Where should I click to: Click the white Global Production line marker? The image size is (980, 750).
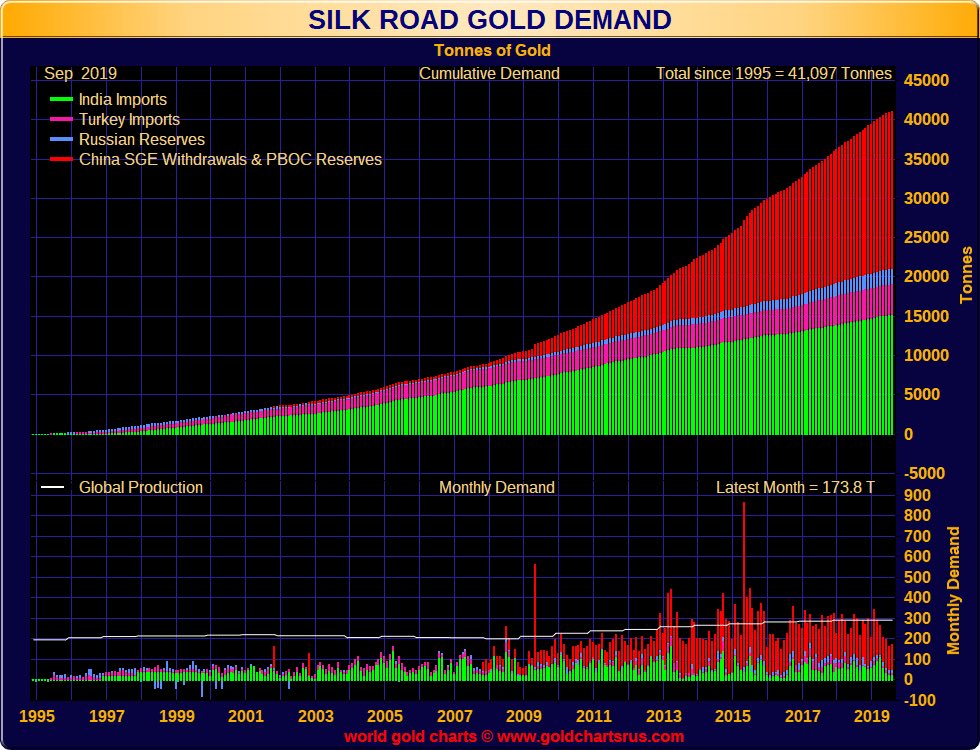(x=53, y=488)
